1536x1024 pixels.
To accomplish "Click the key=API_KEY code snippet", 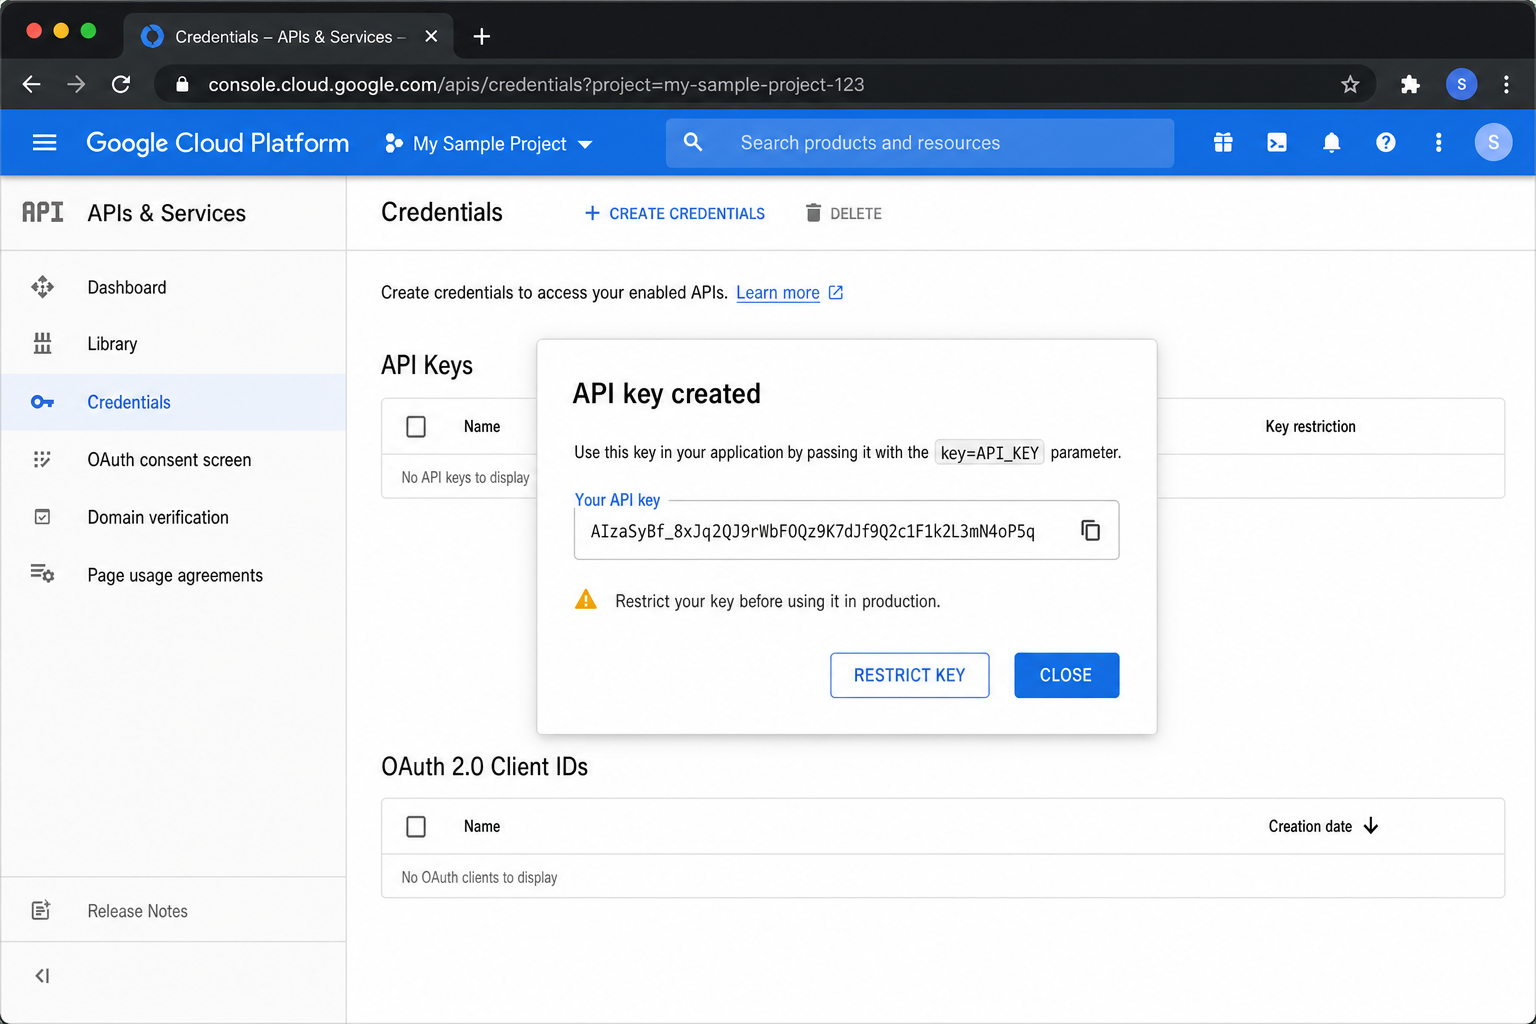I will [989, 453].
